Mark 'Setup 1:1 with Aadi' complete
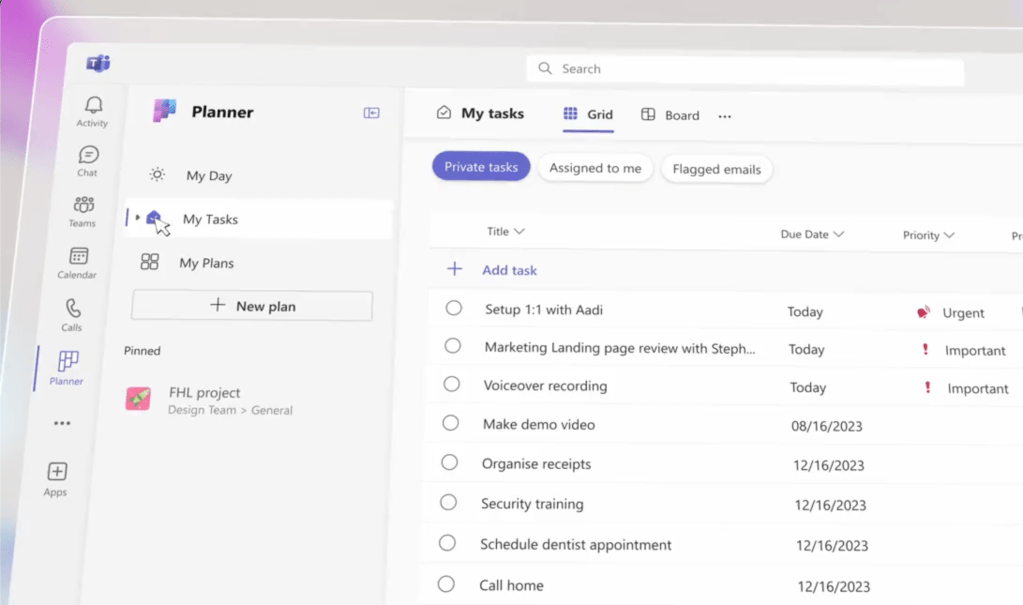The width and height of the screenshot is (1023, 605). coord(454,308)
